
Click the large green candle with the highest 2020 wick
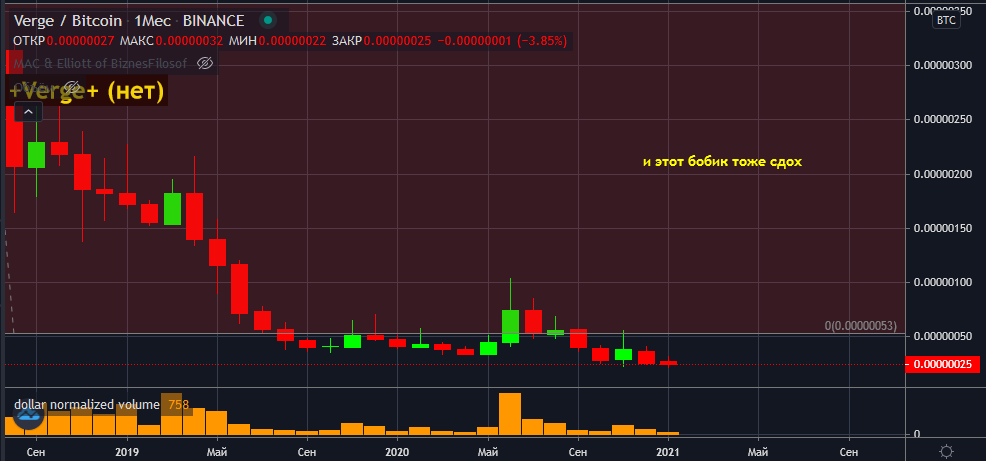click(x=510, y=326)
